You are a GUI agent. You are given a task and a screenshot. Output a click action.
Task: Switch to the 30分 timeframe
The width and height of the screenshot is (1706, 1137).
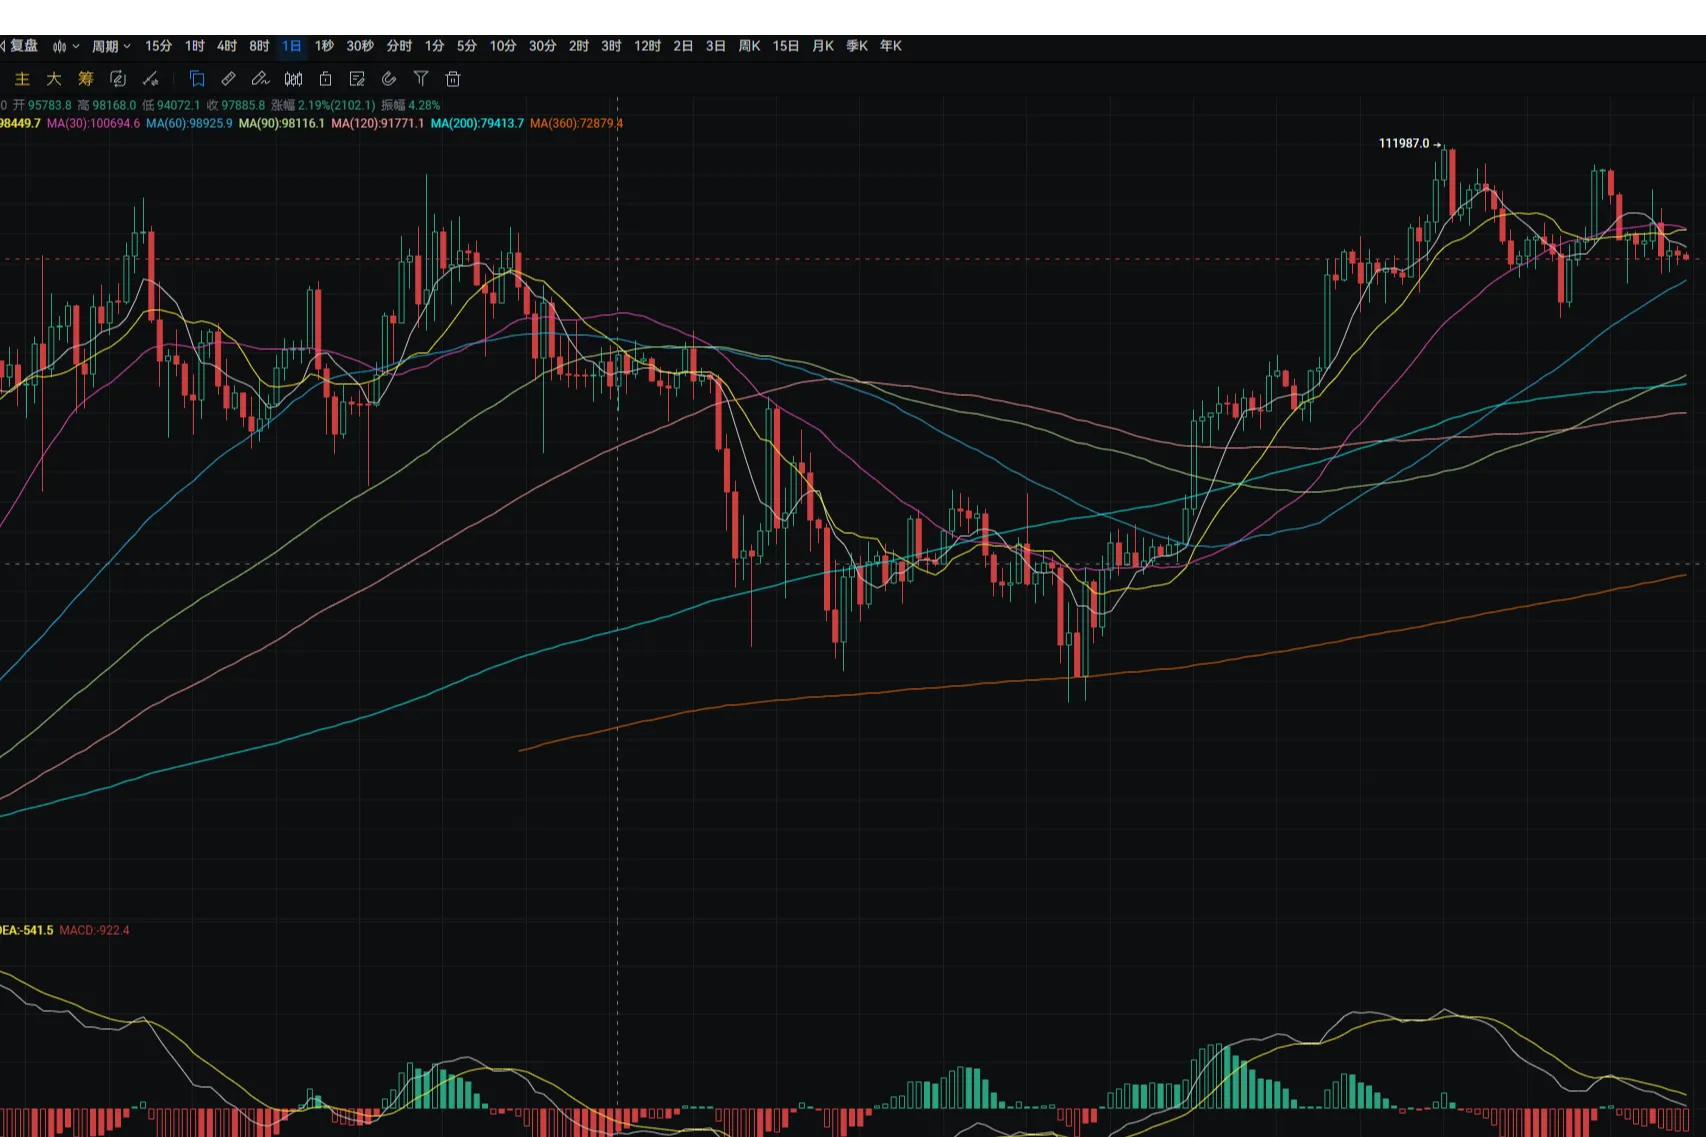542,46
